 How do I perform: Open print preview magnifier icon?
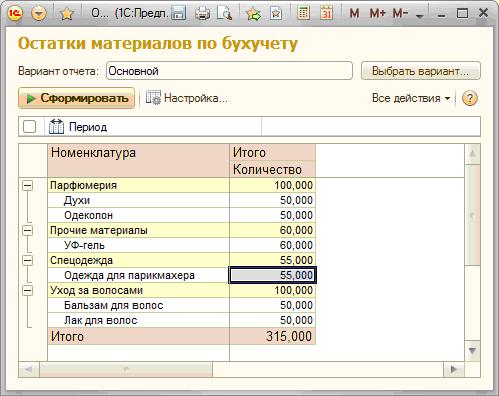coord(224,14)
